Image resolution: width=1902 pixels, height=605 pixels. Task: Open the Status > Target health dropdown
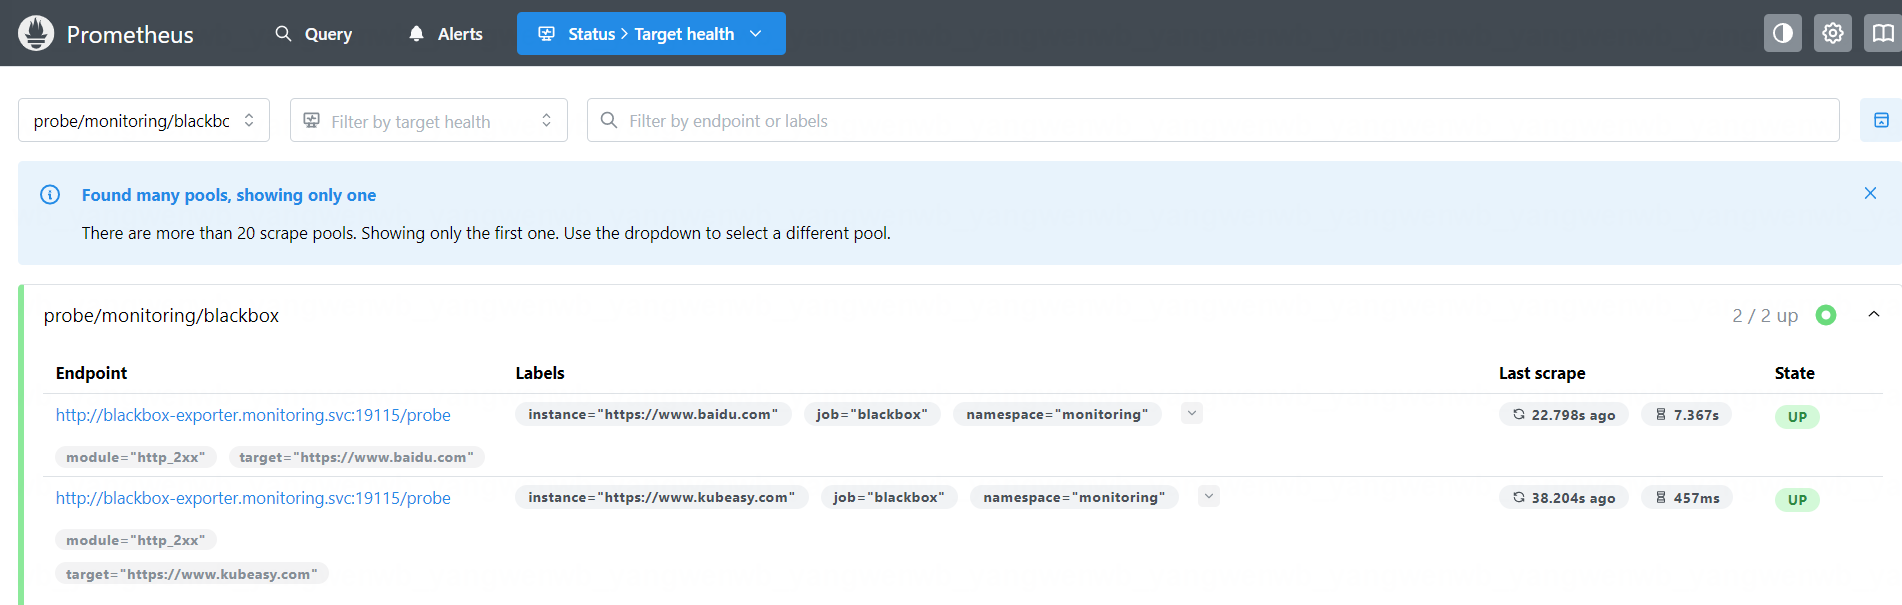click(650, 34)
